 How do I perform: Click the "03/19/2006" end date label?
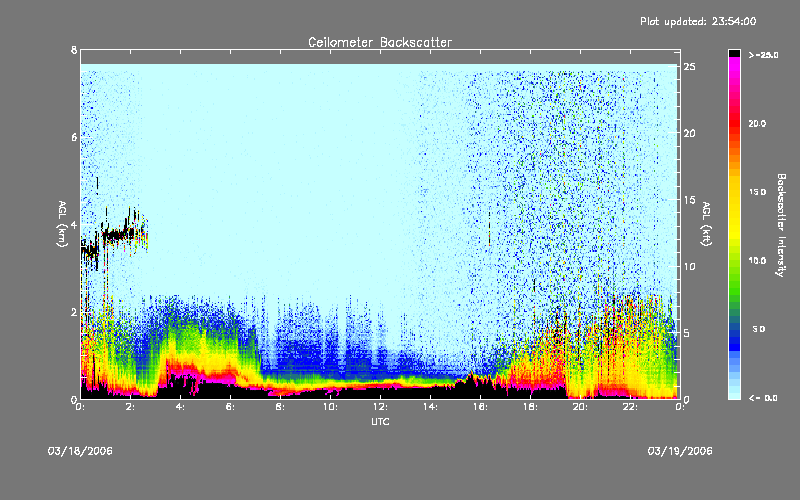(x=680, y=451)
